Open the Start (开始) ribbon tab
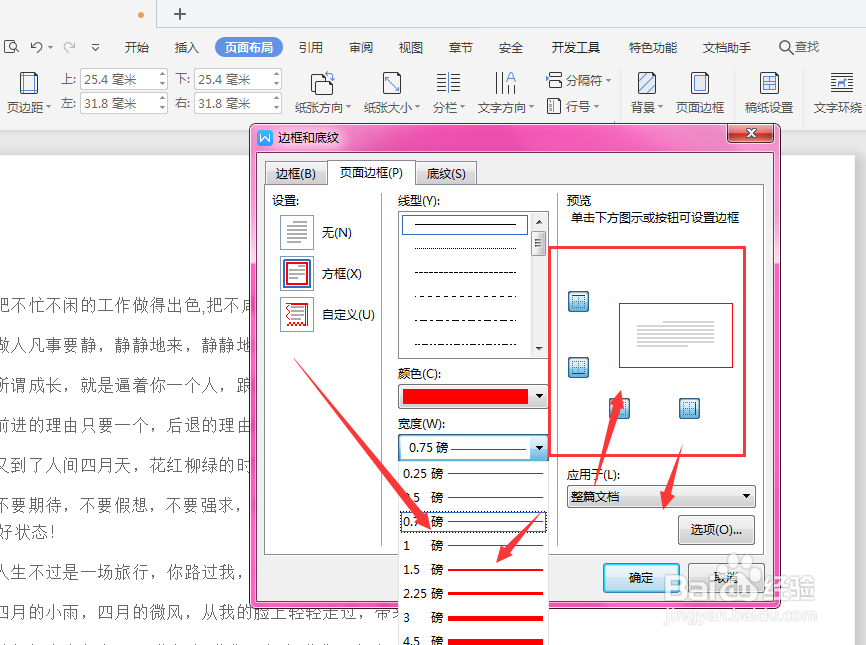This screenshot has width=866, height=645. (136, 47)
